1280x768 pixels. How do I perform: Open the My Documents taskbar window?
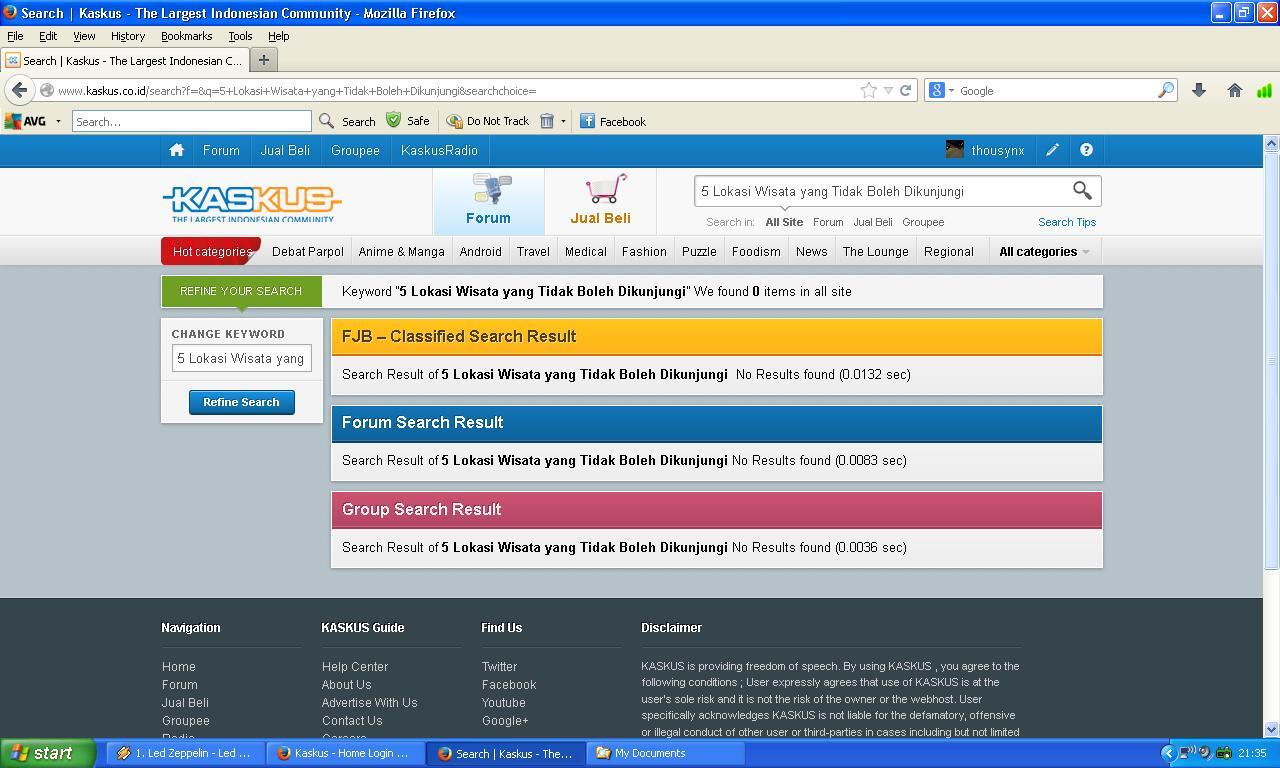(666, 753)
